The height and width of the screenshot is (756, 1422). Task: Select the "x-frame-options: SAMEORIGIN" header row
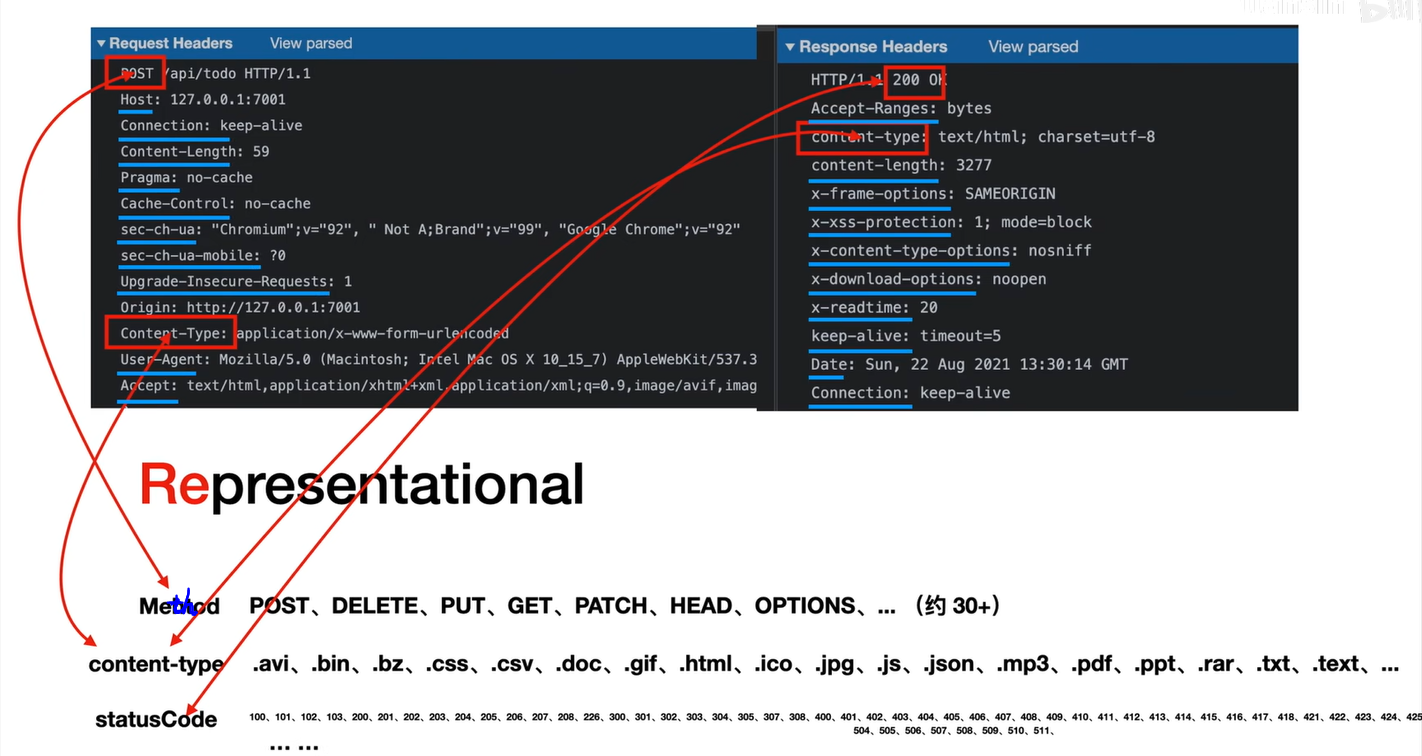tap(933, 194)
